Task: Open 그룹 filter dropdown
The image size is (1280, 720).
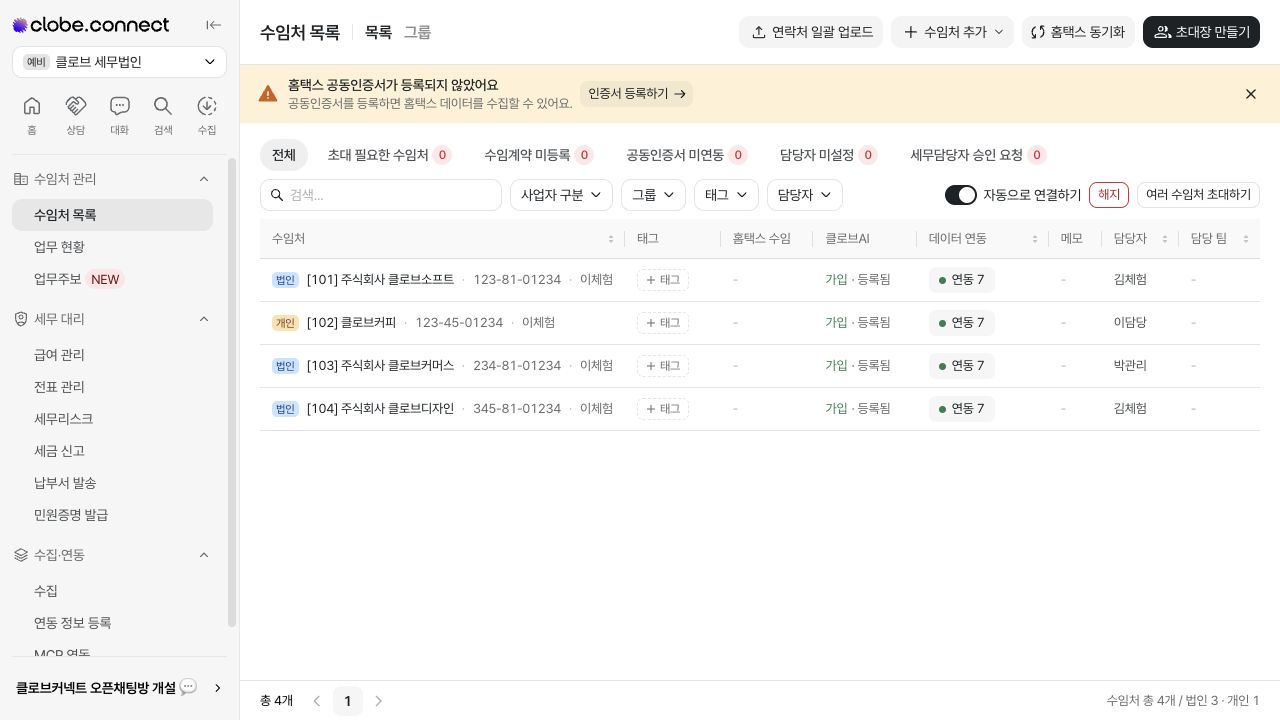Action: click(x=653, y=195)
